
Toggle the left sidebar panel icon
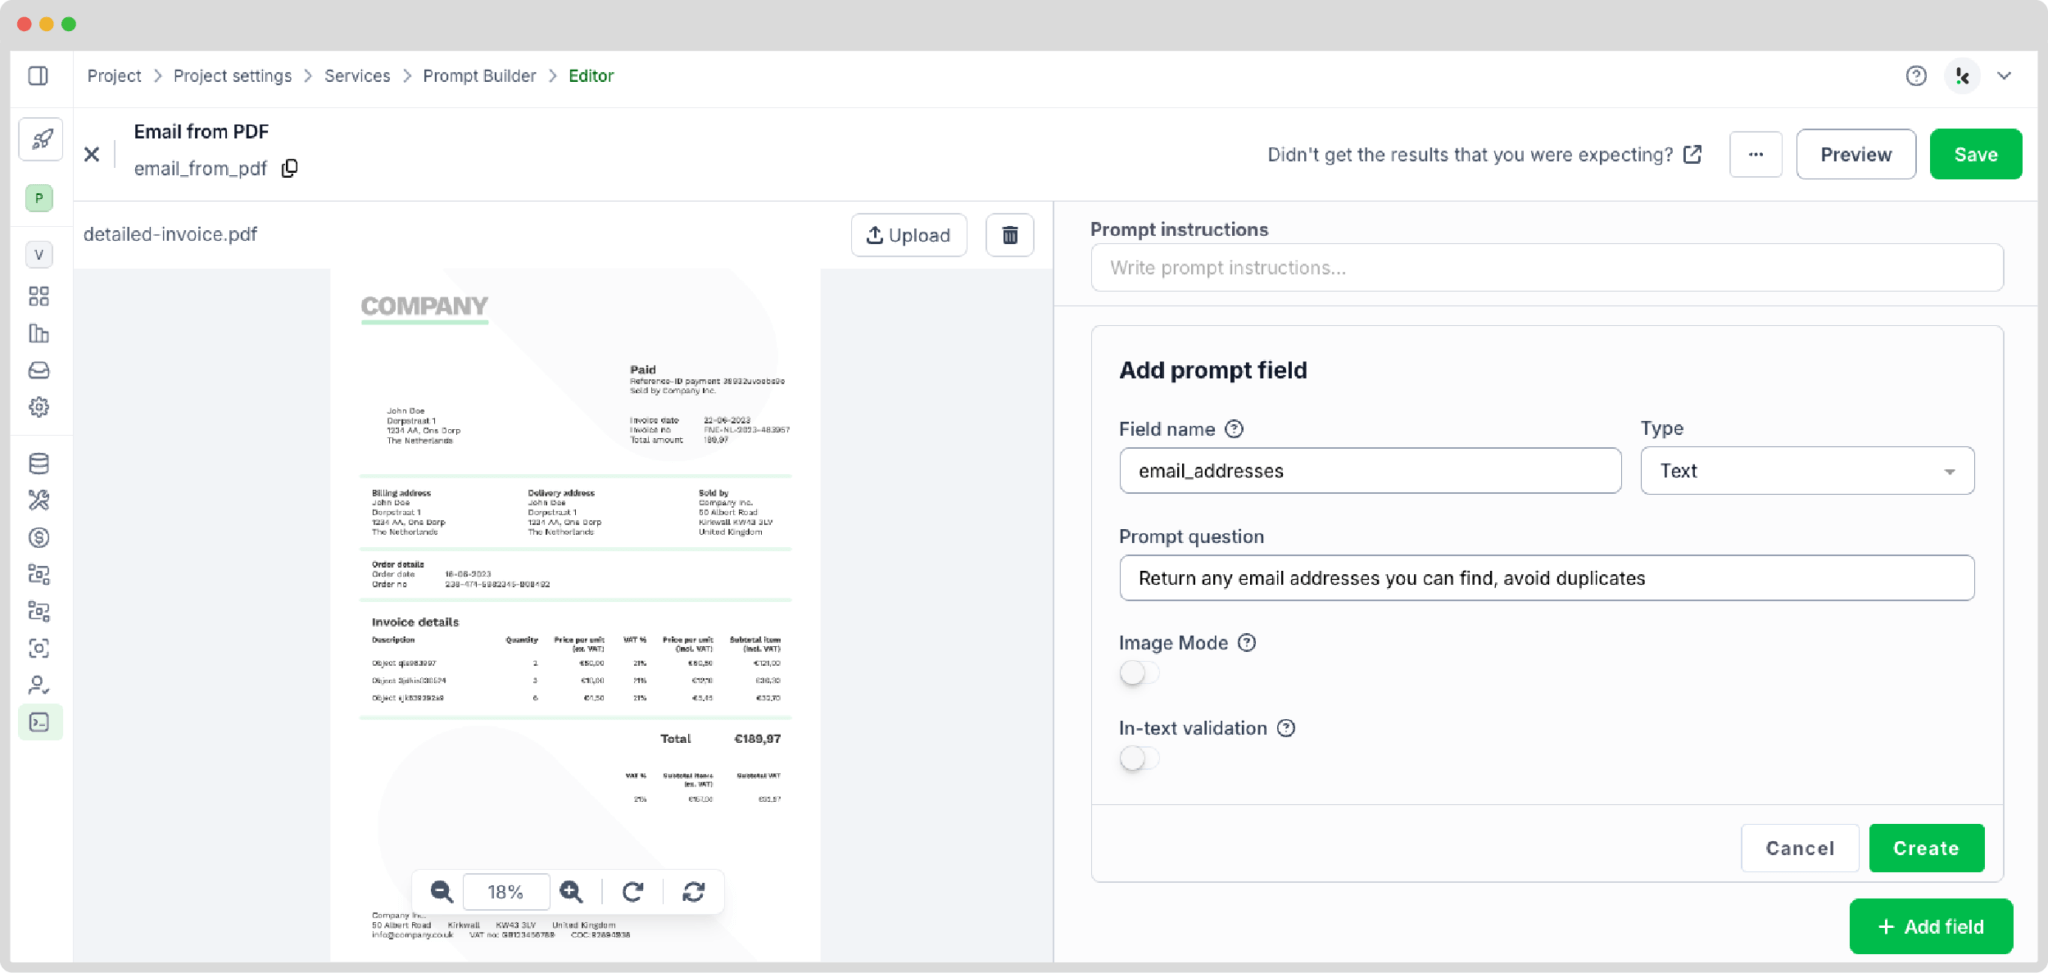coord(38,76)
